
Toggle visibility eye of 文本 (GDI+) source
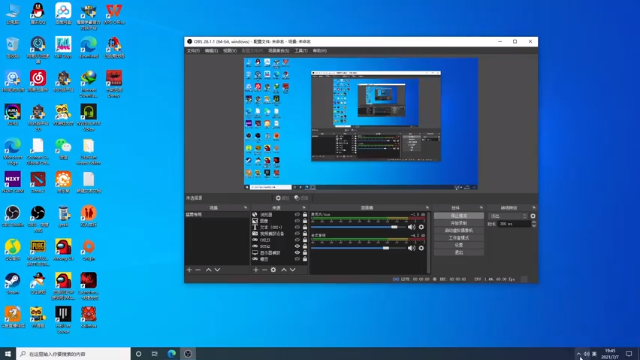(297, 227)
